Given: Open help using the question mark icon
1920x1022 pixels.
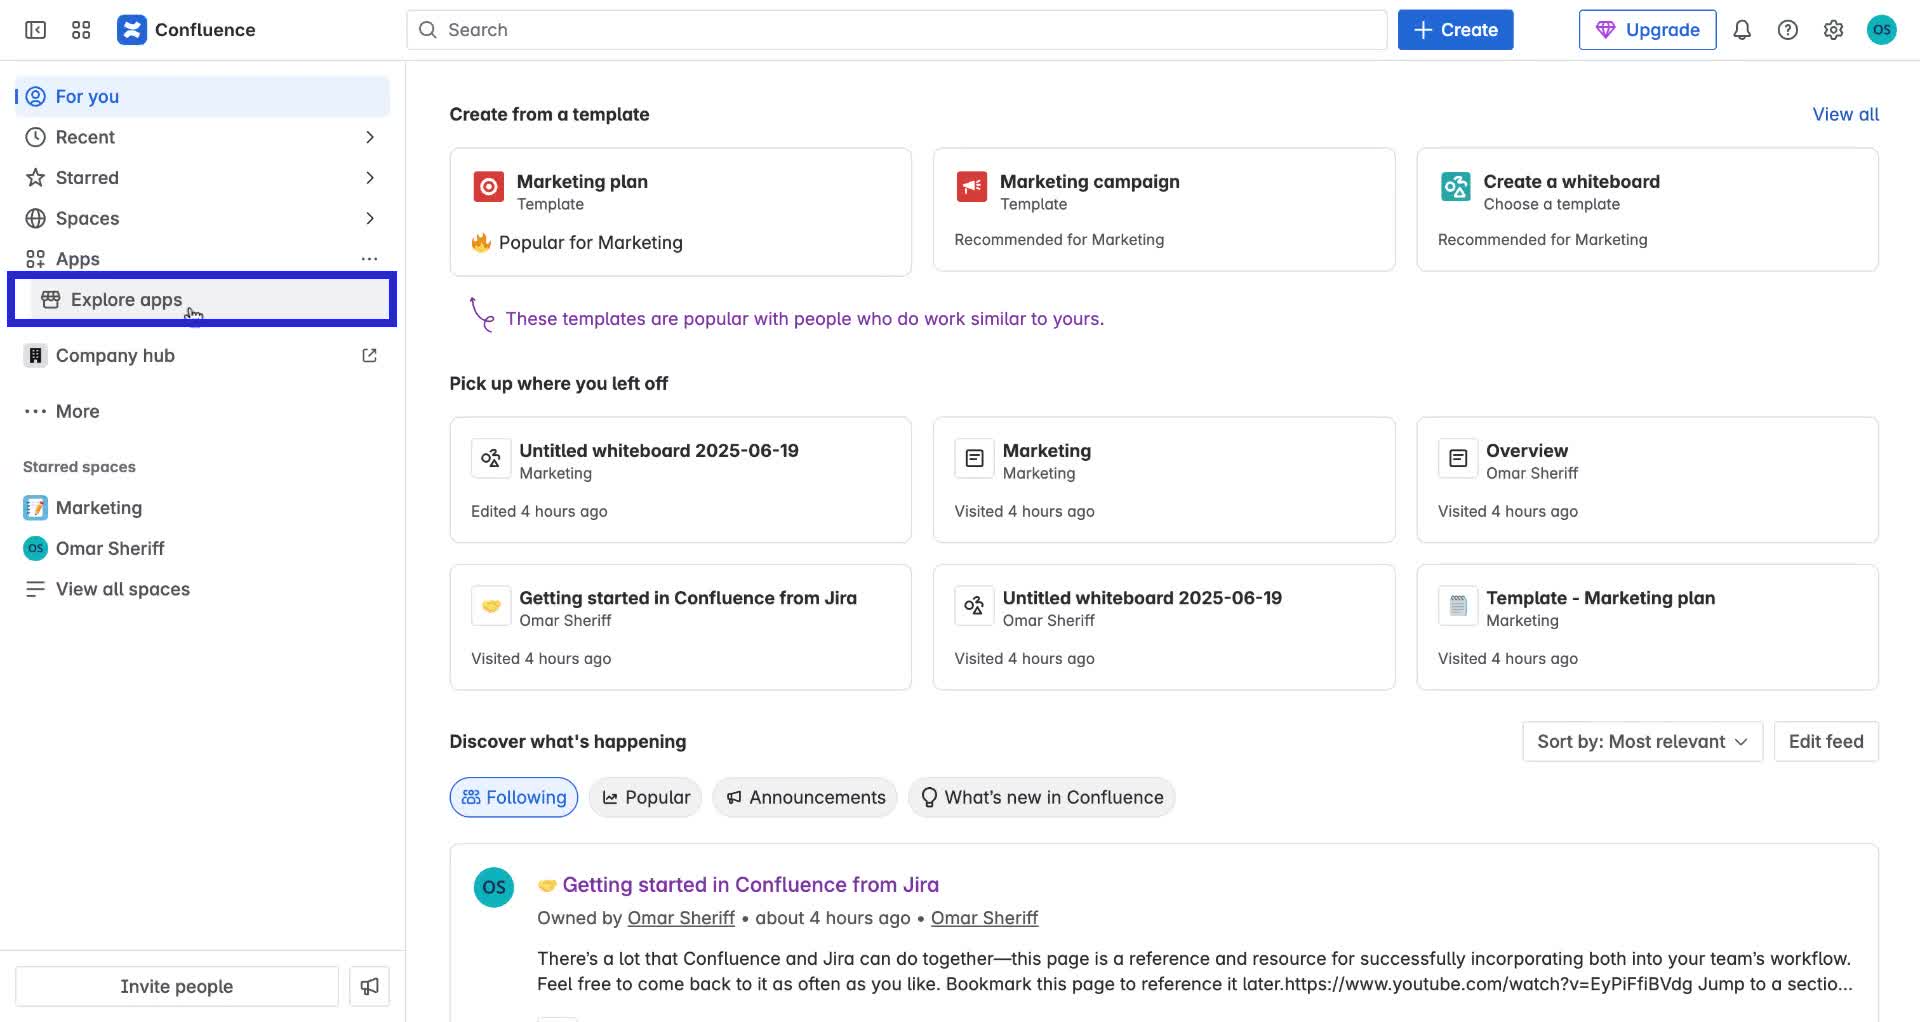Looking at the screenshot, I should point(1788,30).
